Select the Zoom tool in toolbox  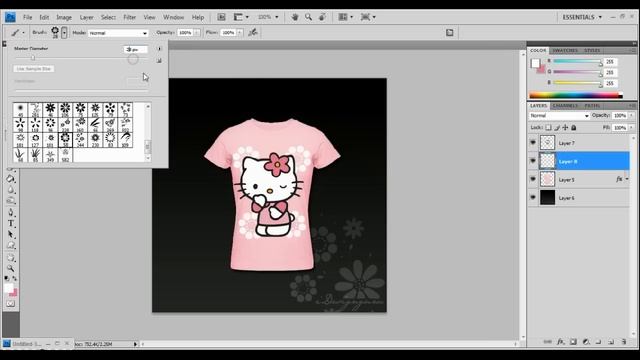coord(11,269)
